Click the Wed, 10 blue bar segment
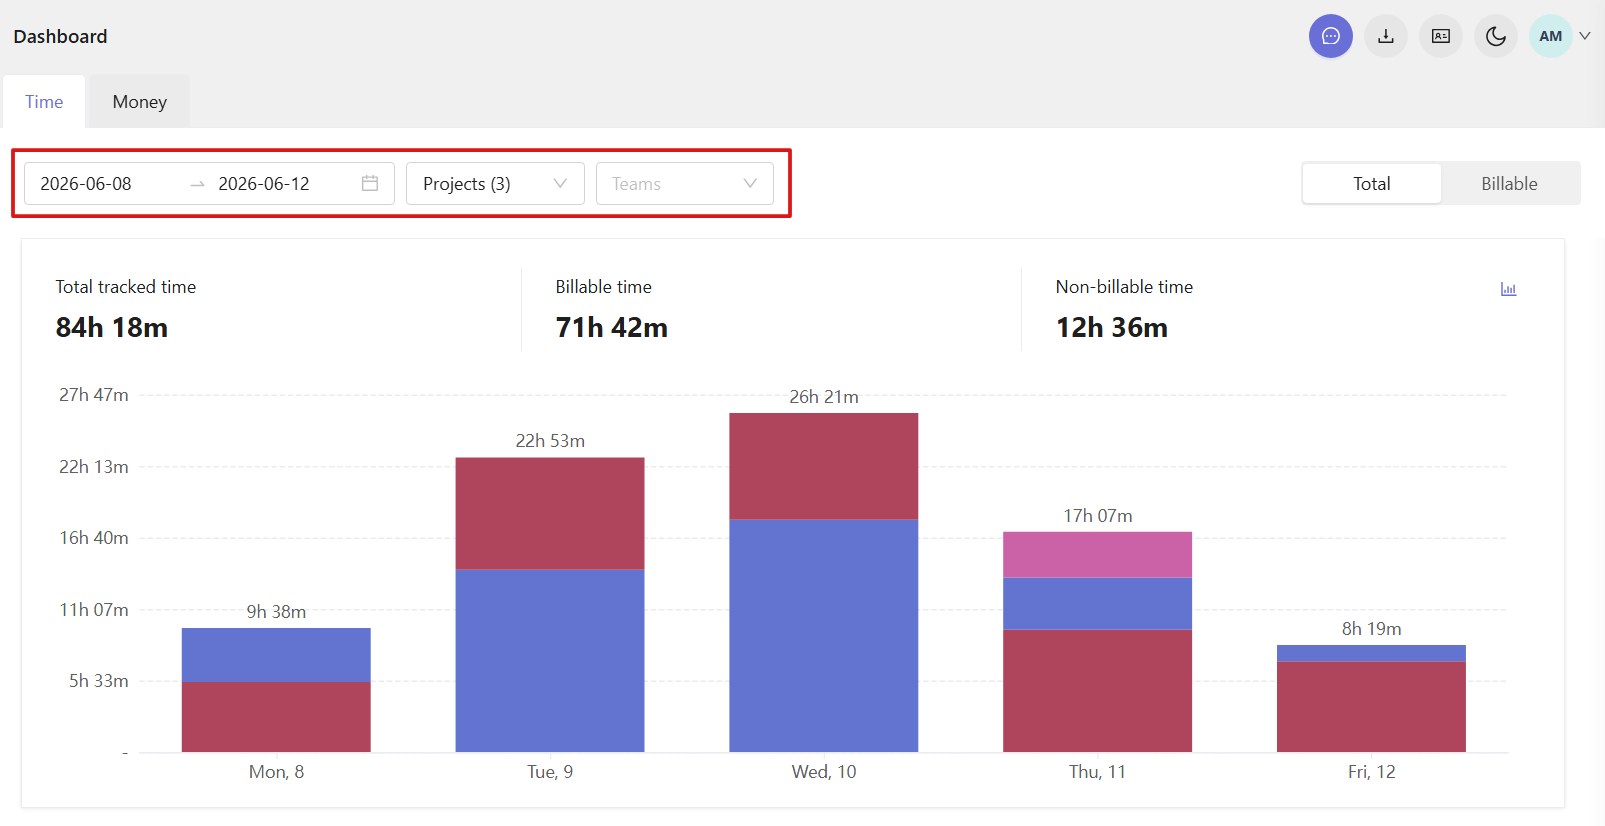This screenshot has width=1605, height=826. click(x=824, y=636)
